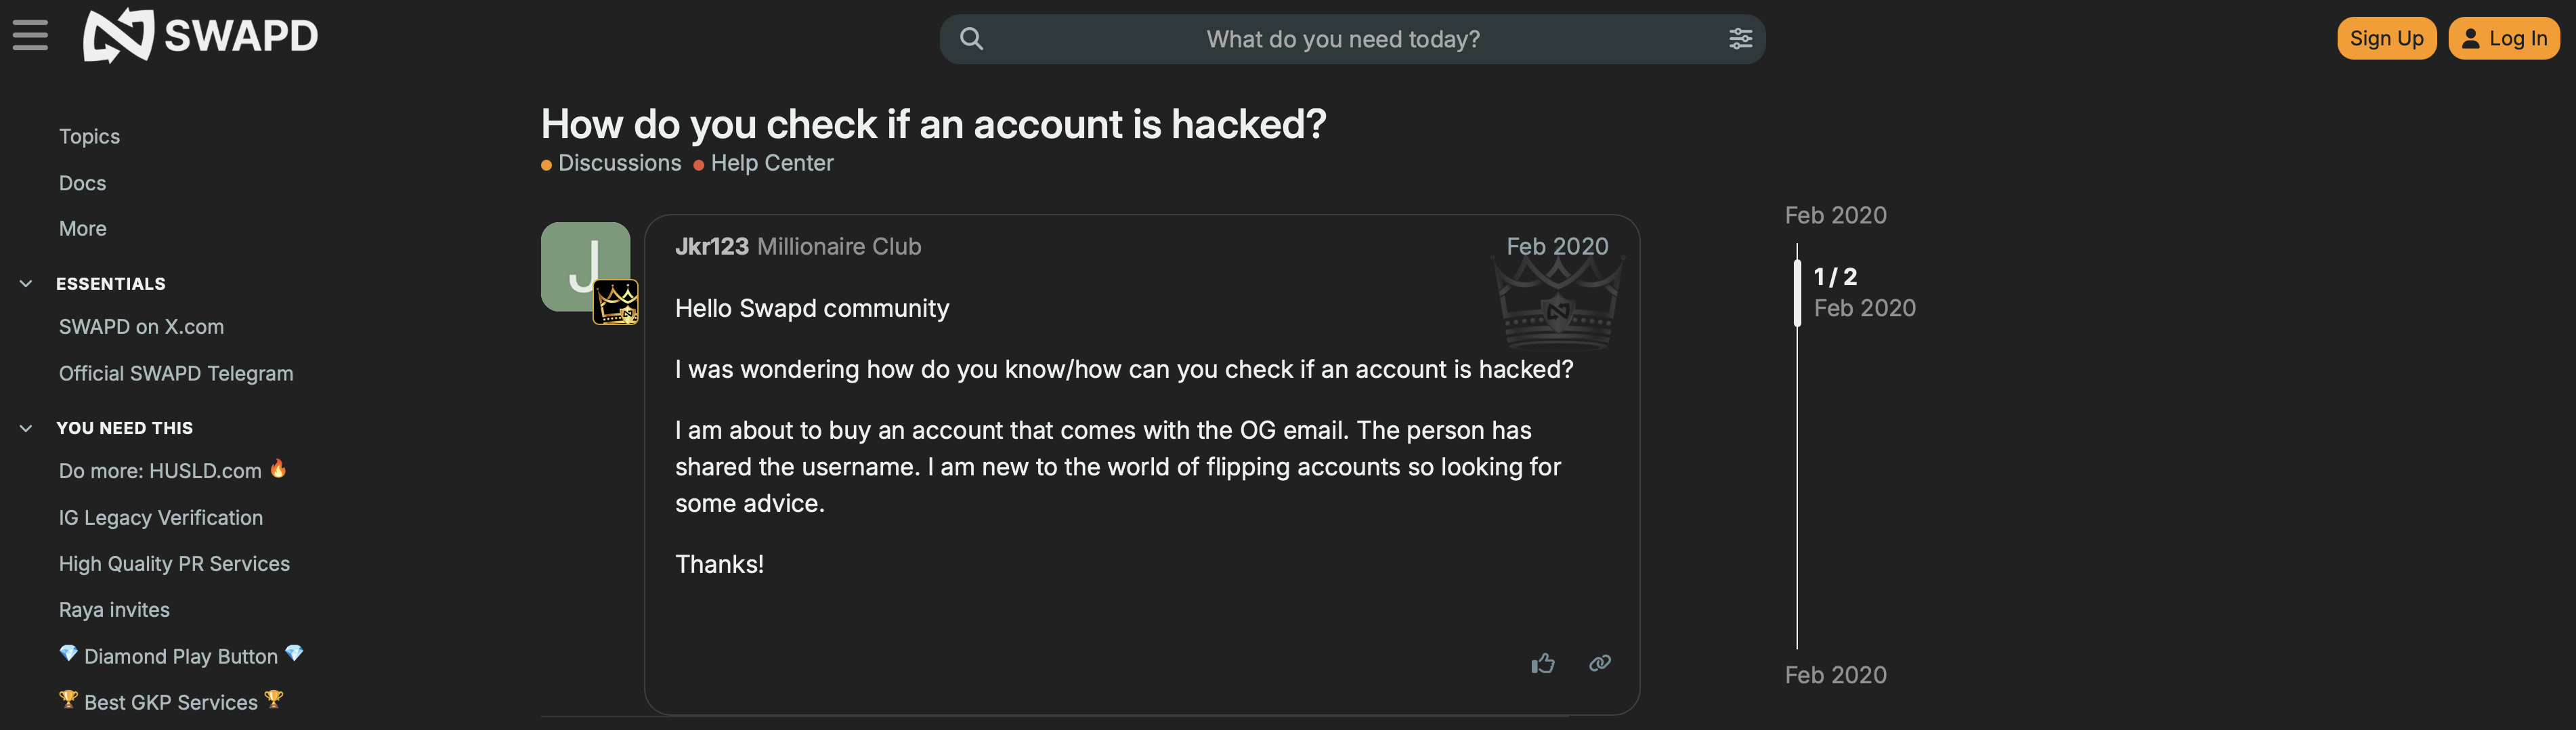
Task: Collapse the ESSENTIALS section
Action: click(x=26, y=284)
